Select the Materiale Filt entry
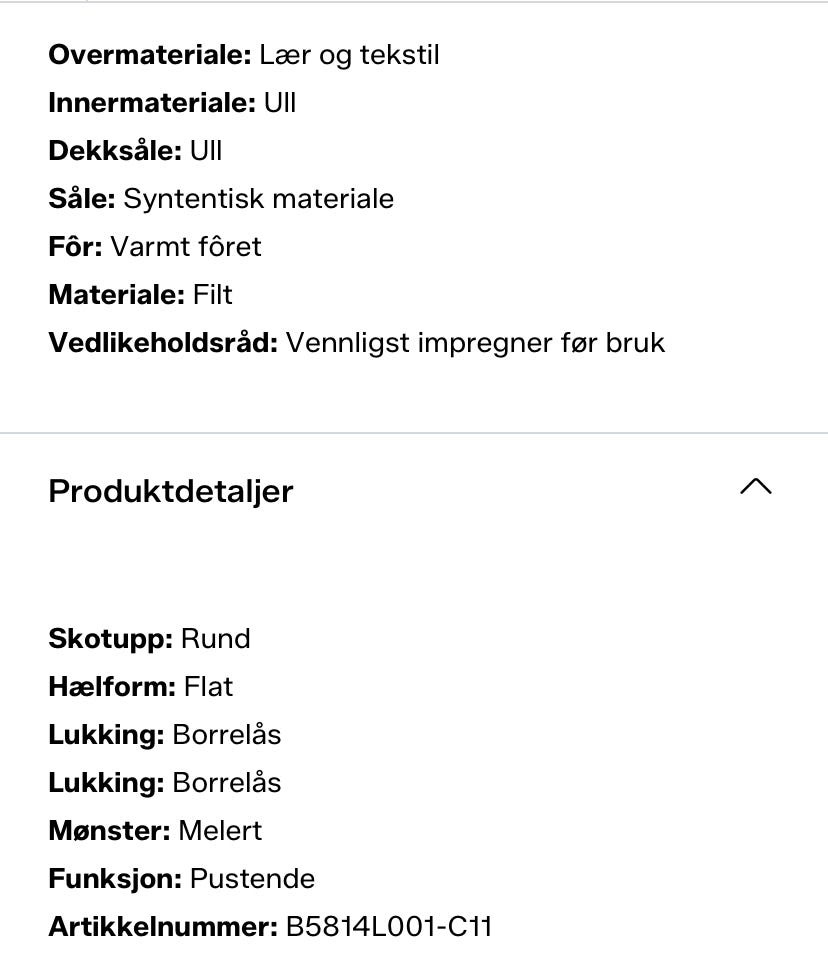 (141, 295)
